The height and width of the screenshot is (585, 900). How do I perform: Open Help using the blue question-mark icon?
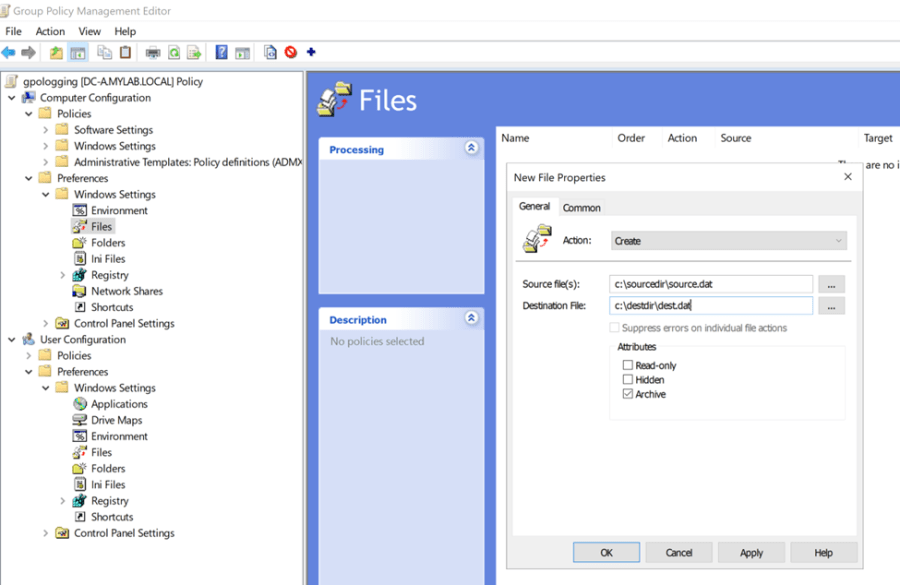[x=221, y=52]
